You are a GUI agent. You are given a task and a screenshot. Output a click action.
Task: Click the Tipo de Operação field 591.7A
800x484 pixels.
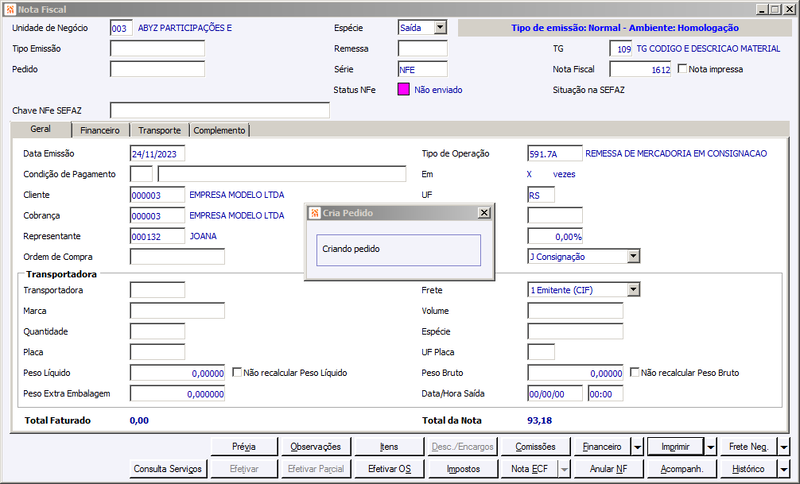click(x=555, y=154)
